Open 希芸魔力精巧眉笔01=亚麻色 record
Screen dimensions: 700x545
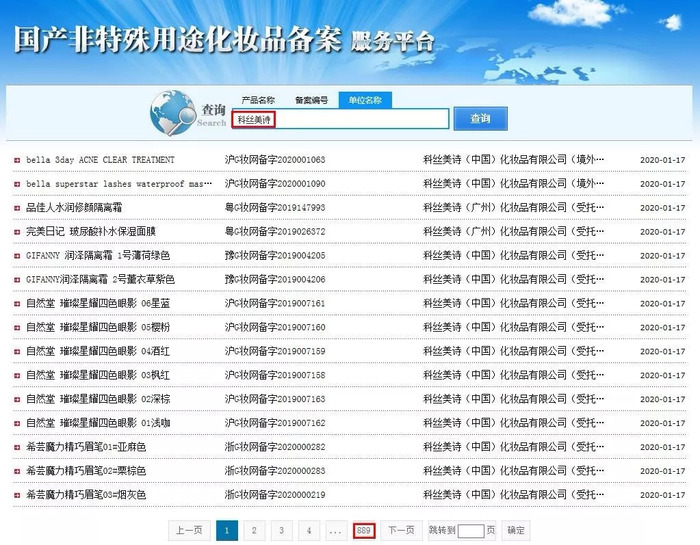[x=86, y=447]
